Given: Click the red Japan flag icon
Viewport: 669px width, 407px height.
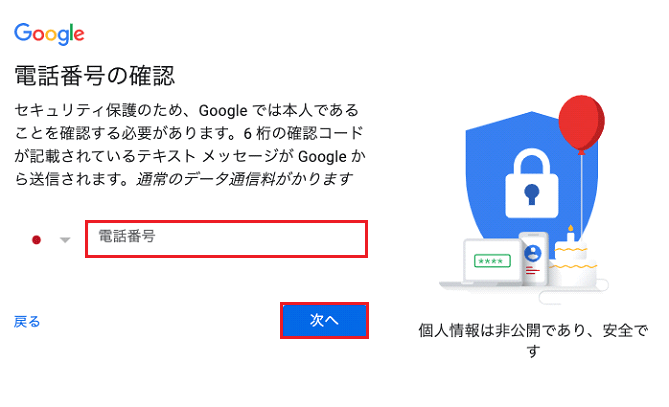Looking at the screenshot, I should [37, 240].
